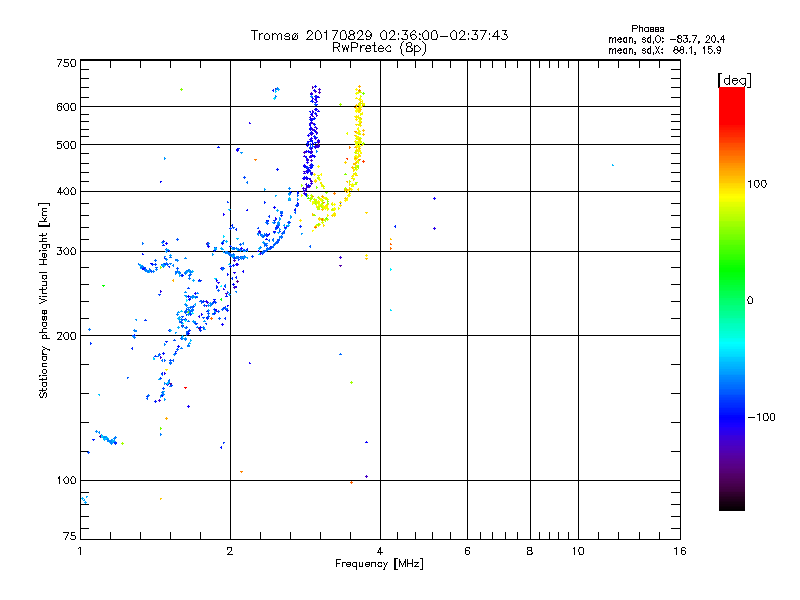Click the x-axis tick label "6"

point(467,551)
